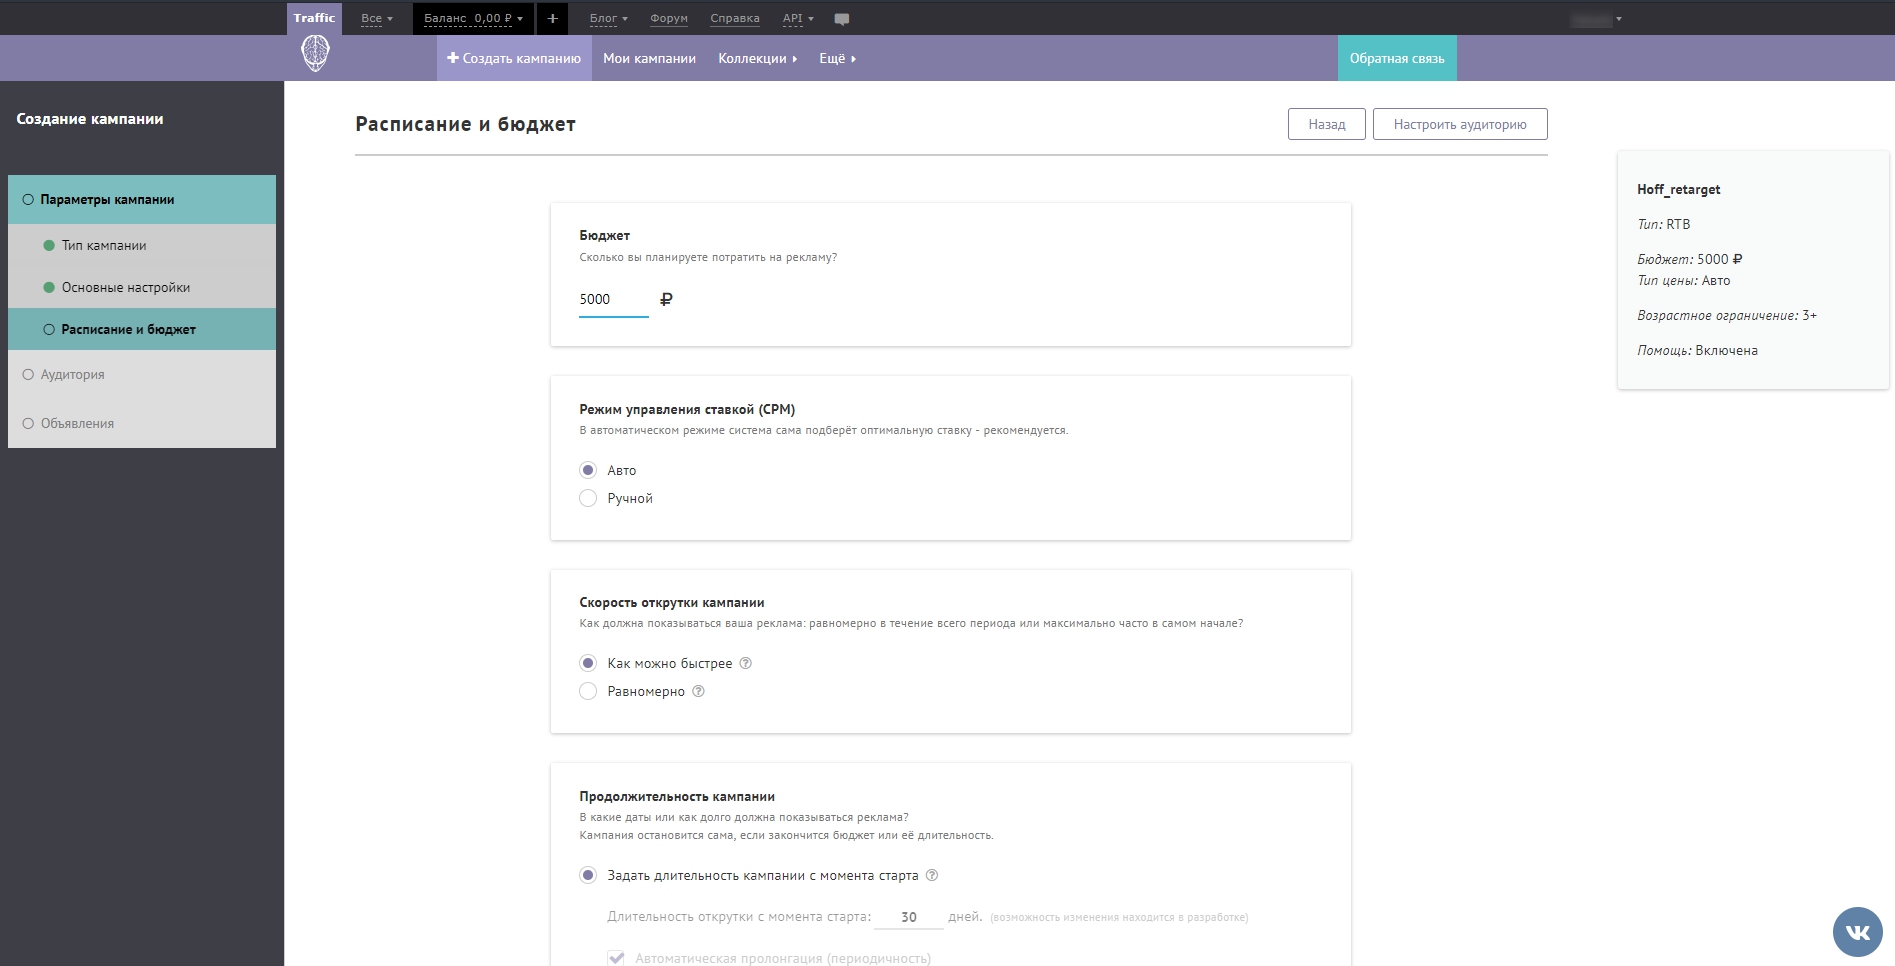Click 'Возрастное ограничение: 3+' text

coord(1727,315)
